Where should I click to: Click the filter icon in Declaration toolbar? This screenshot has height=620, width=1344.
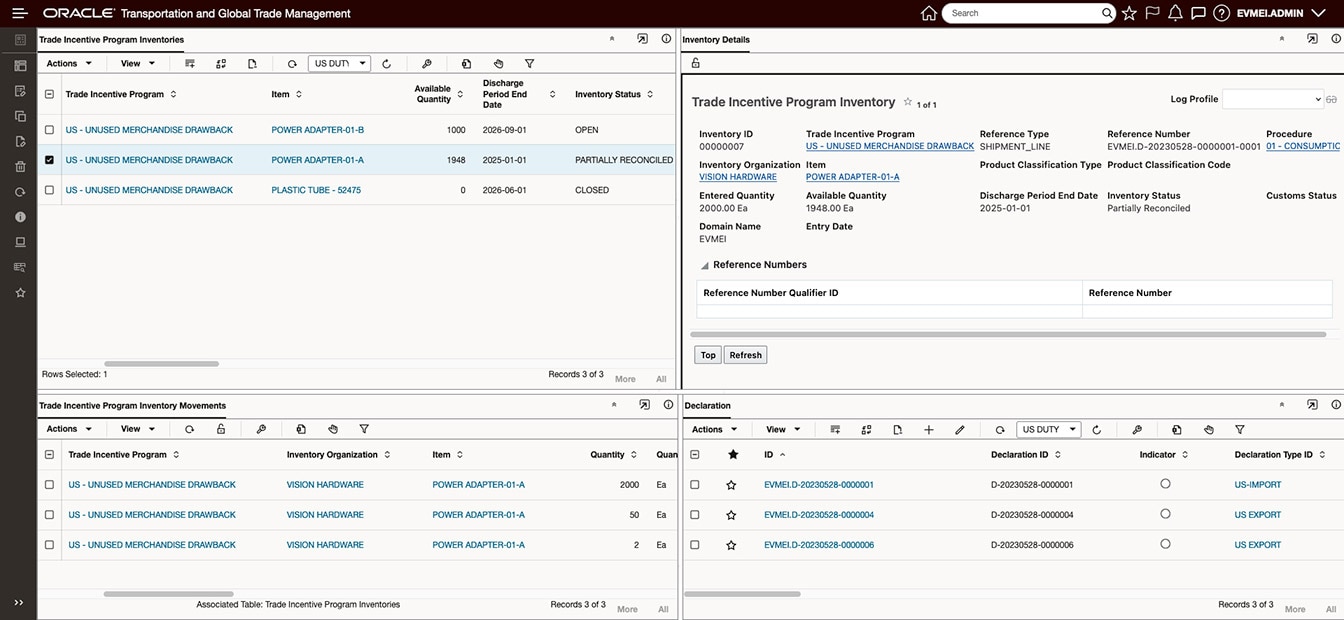coord(1240,429)
